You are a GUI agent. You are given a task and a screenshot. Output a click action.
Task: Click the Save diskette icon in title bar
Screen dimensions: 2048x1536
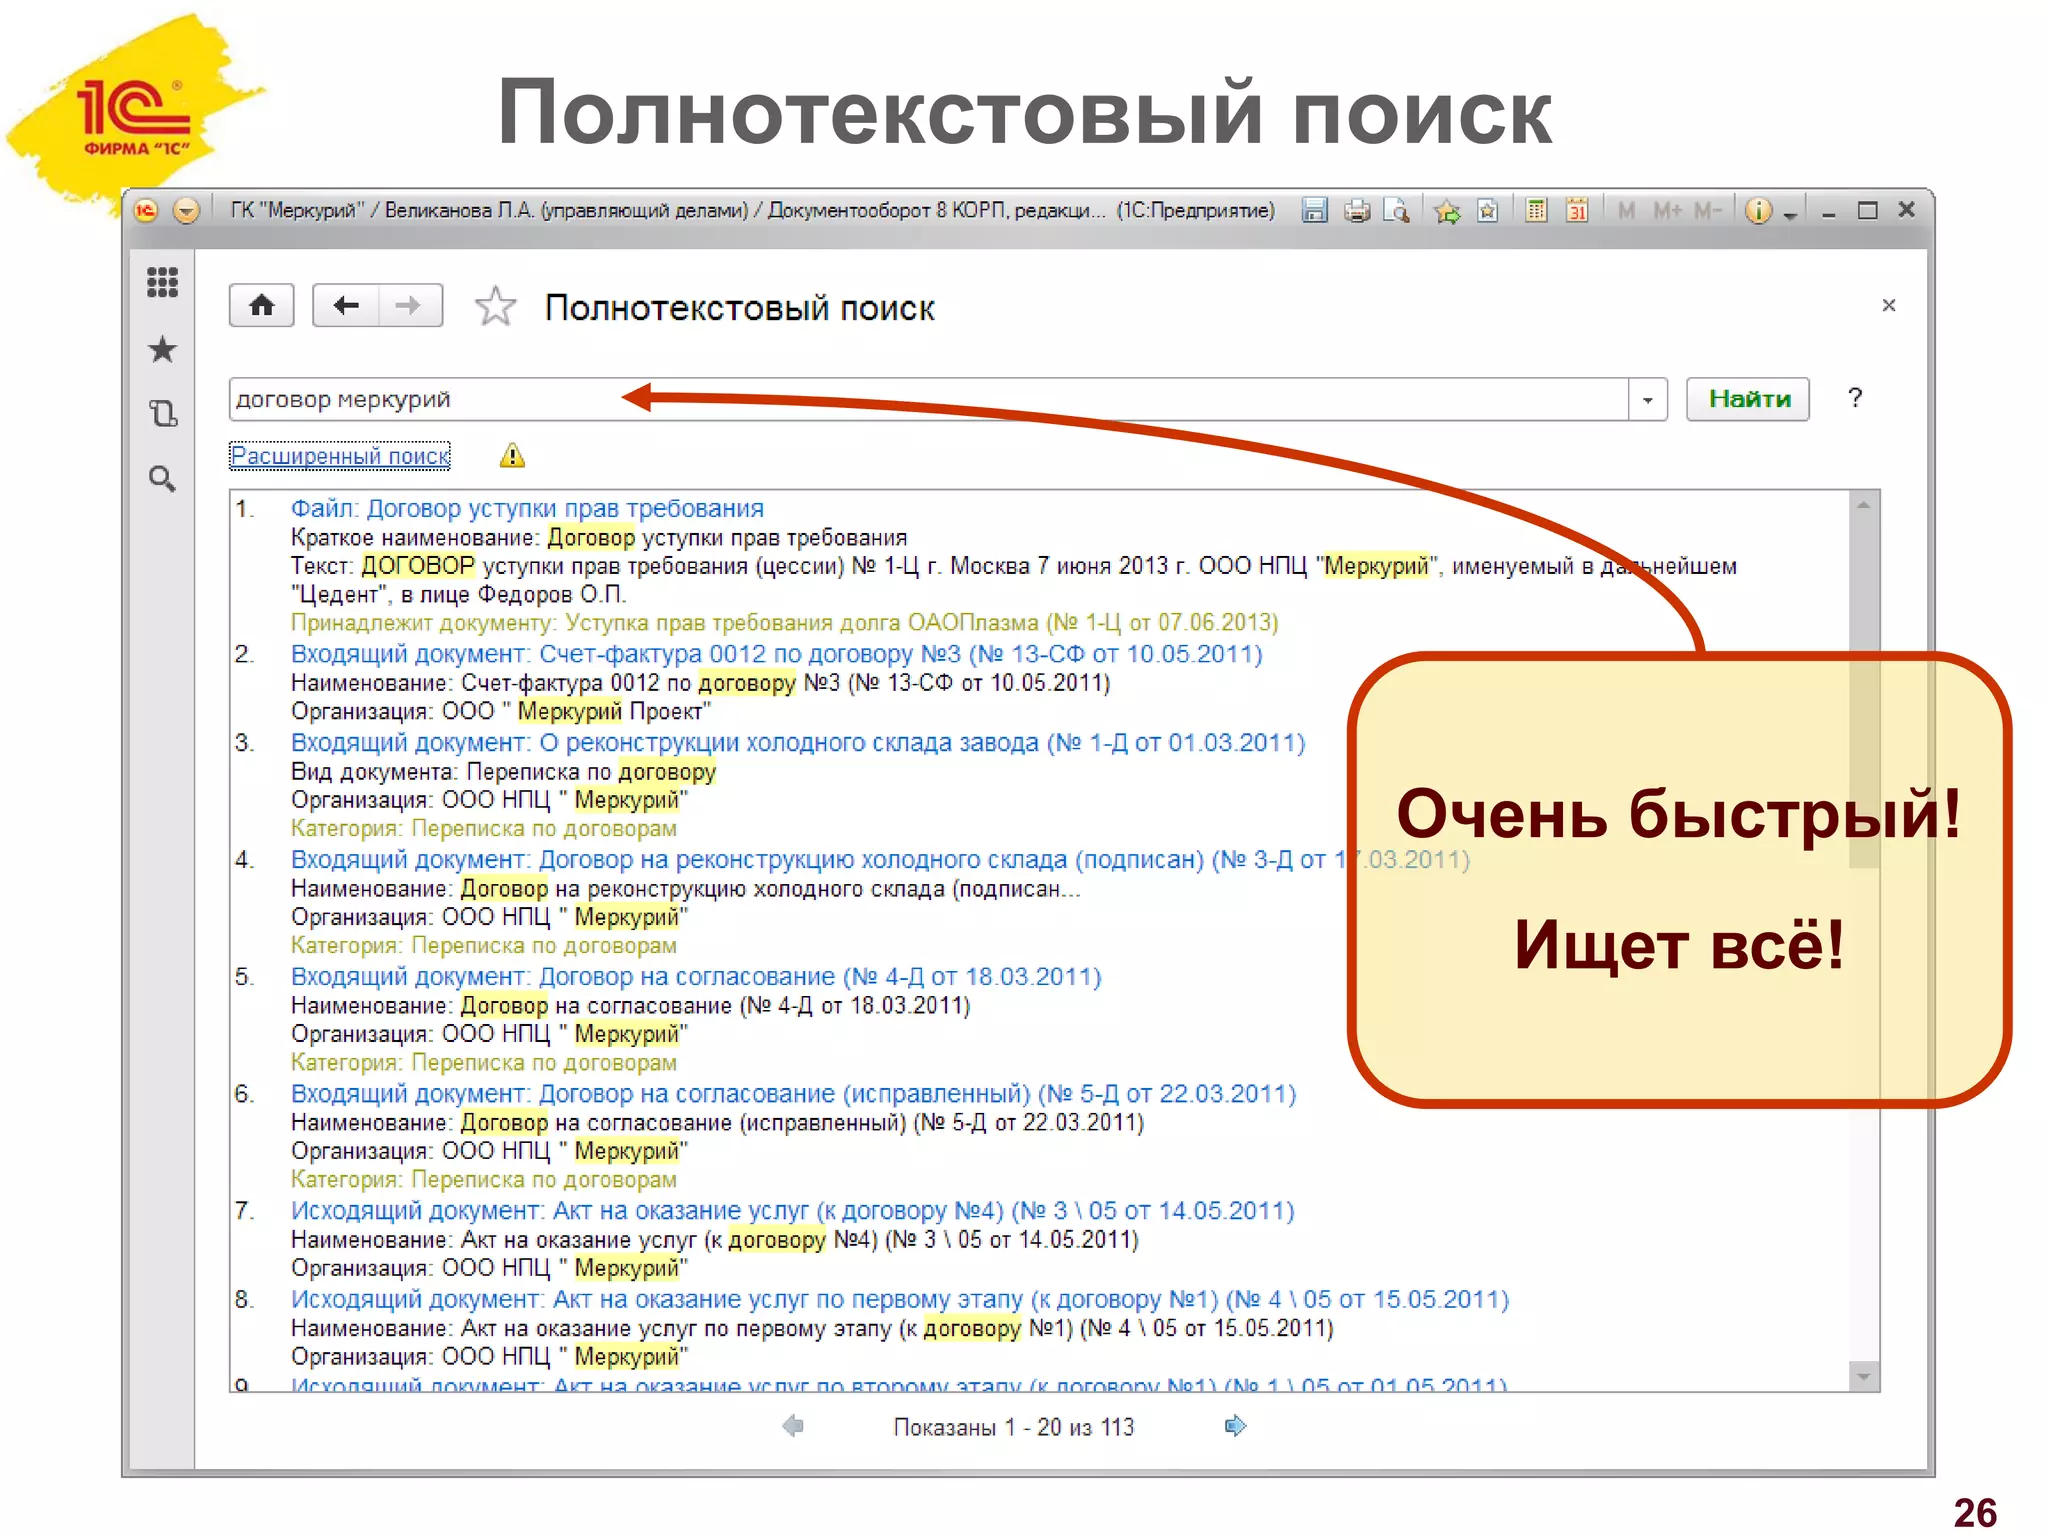(x=1315, y=211)
